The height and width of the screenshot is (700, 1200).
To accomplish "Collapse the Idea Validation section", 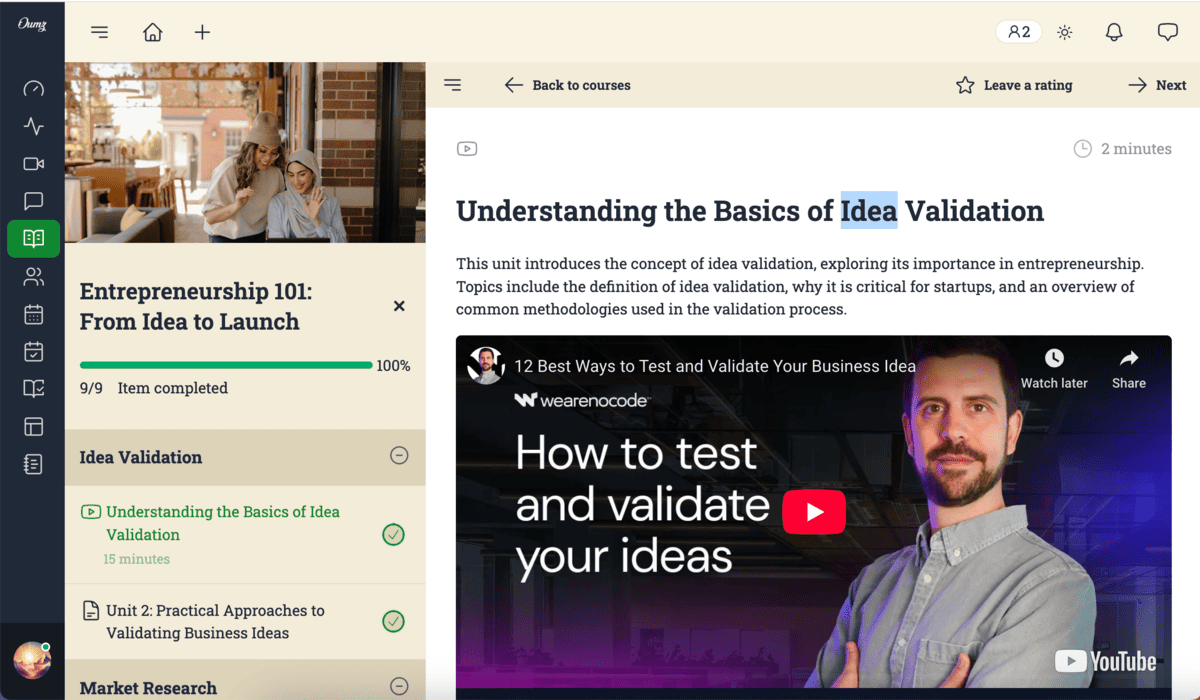I will pyautogui.click(x=399, y=456).
